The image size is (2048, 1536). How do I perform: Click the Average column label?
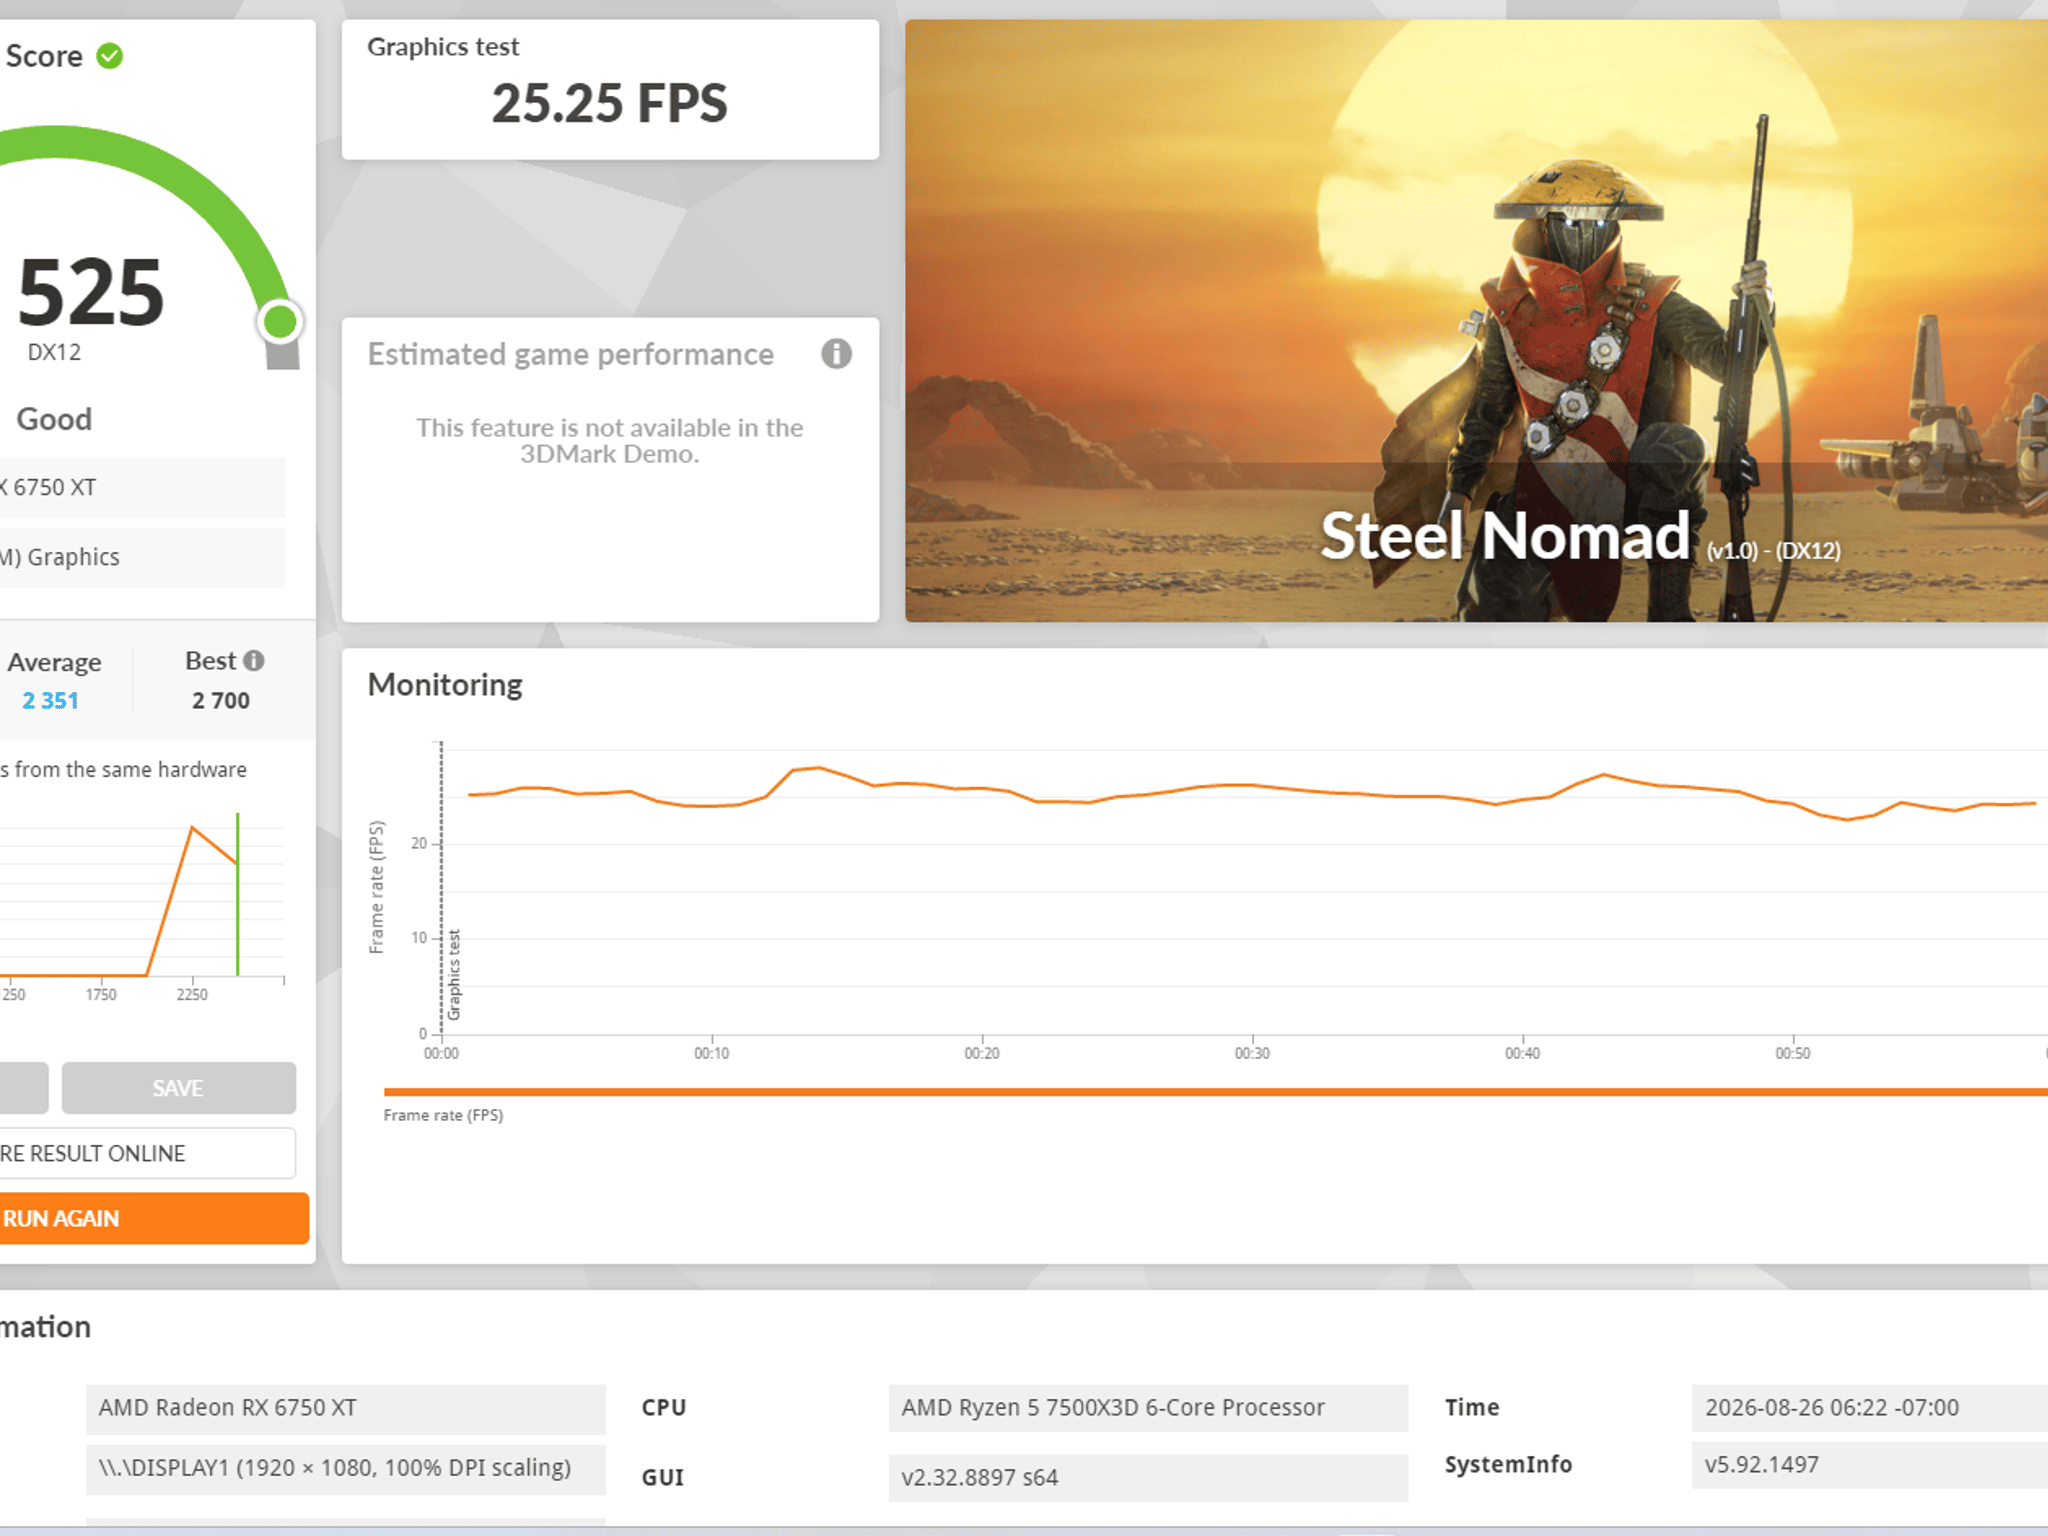pyautogui.click(x=54, y=662)
